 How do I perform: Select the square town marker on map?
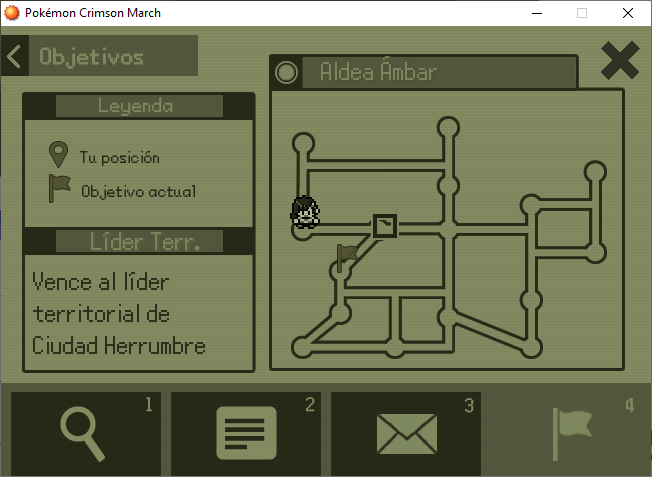click(385, 226)
